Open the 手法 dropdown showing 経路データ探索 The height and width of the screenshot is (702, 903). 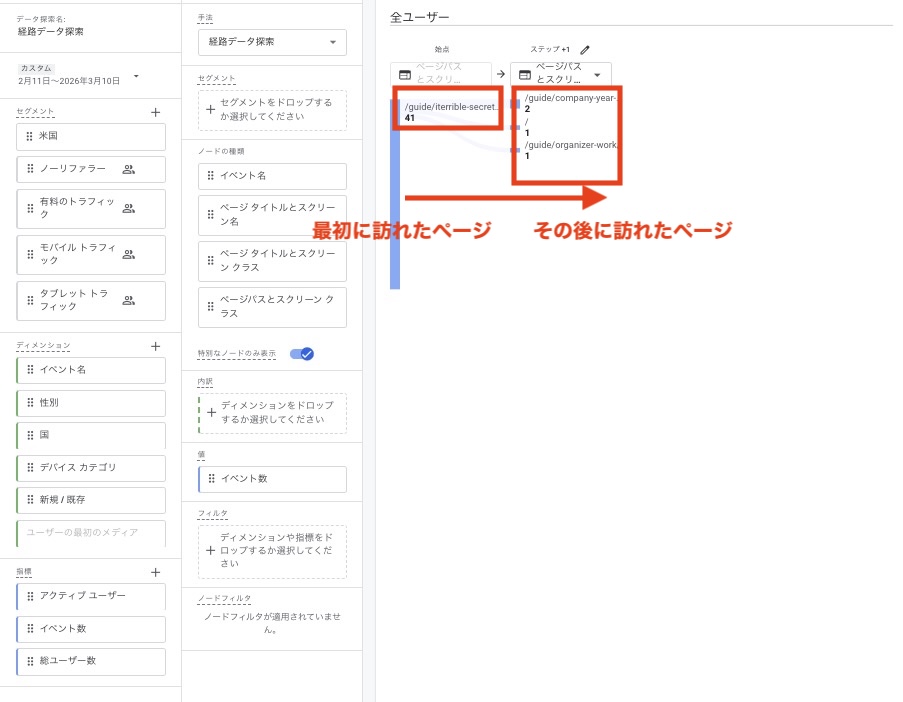(x=272, y=42)
